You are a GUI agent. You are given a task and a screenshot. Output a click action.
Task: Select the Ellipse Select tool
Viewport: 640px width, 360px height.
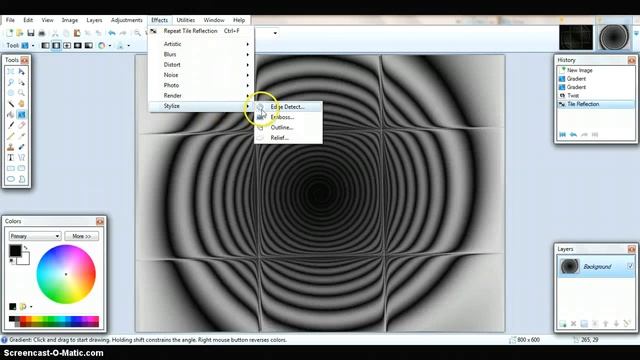tap(11, 93)
